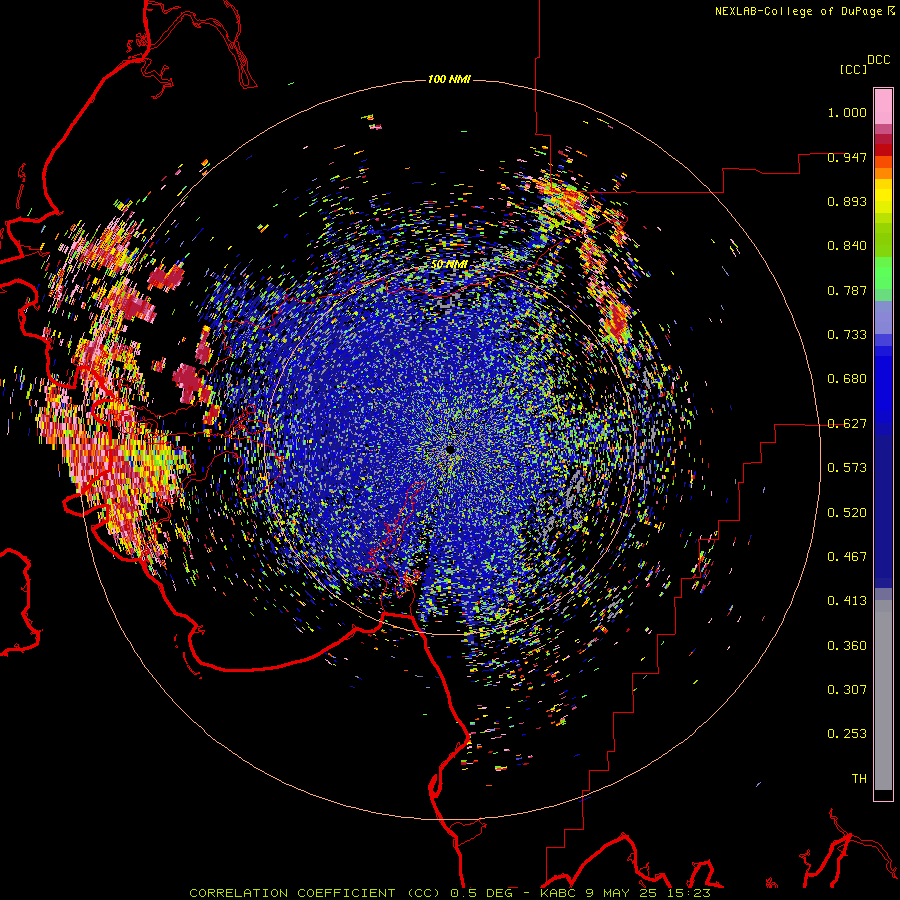900x900 pixels.
Task: Click the 0.467 legend value
Action: [847, 557]
